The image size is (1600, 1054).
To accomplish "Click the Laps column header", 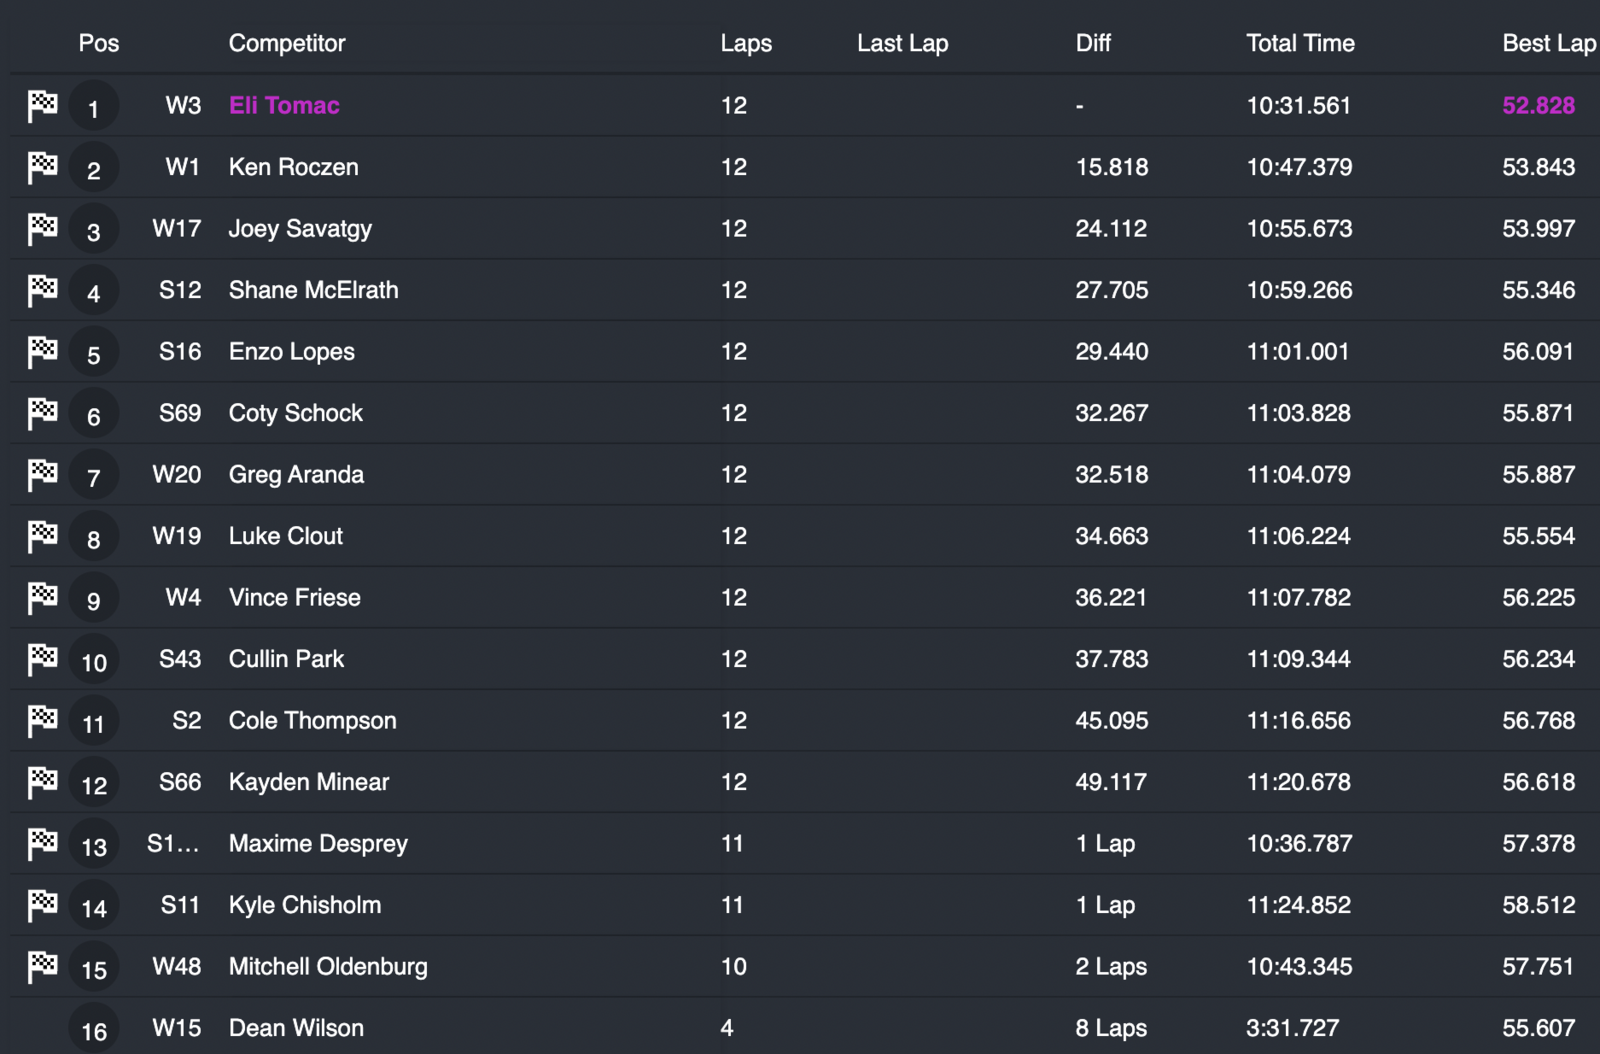I will pos(746,43).
